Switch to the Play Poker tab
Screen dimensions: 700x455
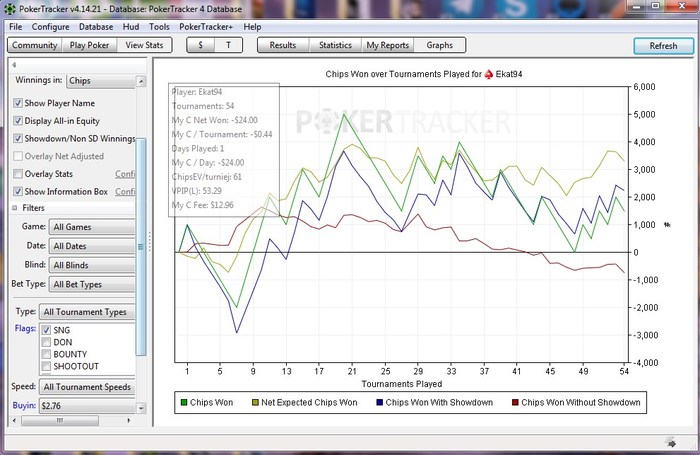coord(89,45)
